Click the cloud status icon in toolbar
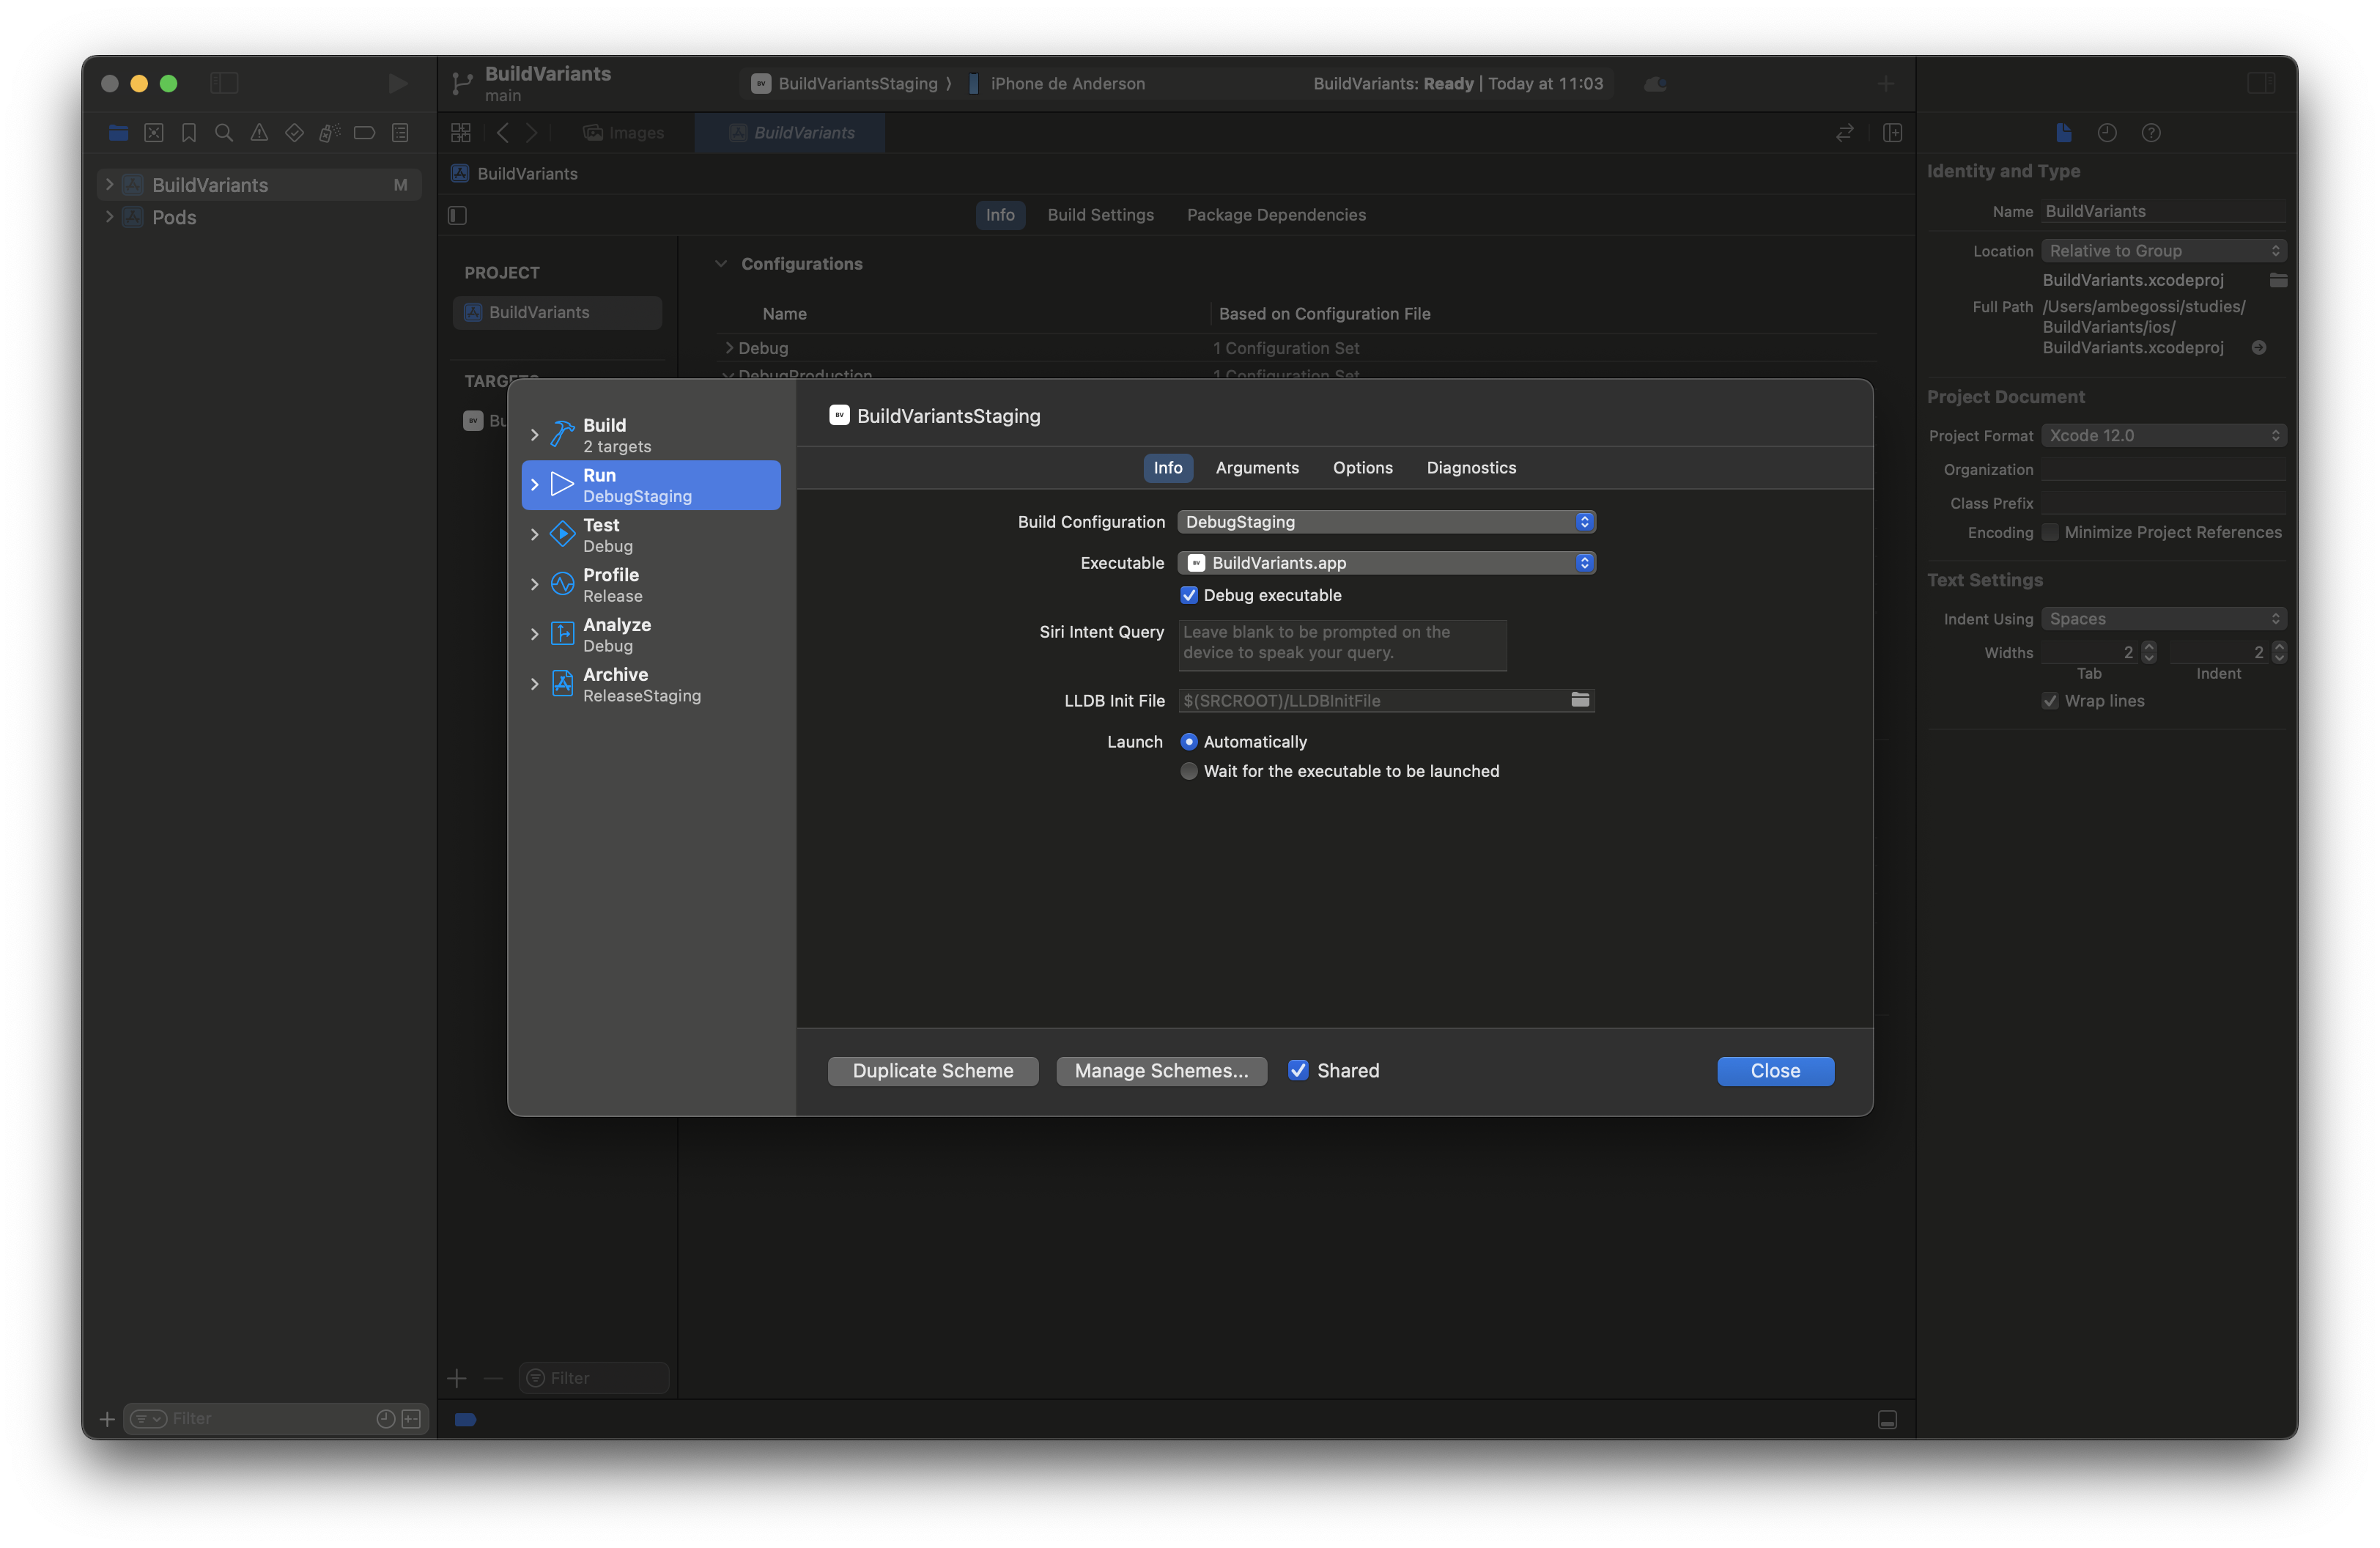The width and height of the screenshot is (2380, 1548). tap(1655, 83)
